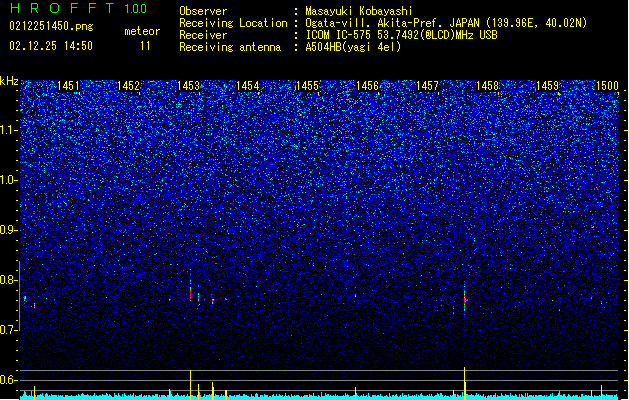Click the small meteor echo near 1456
Viewport: 629px width, 400px height.
[x=355, y=296]
